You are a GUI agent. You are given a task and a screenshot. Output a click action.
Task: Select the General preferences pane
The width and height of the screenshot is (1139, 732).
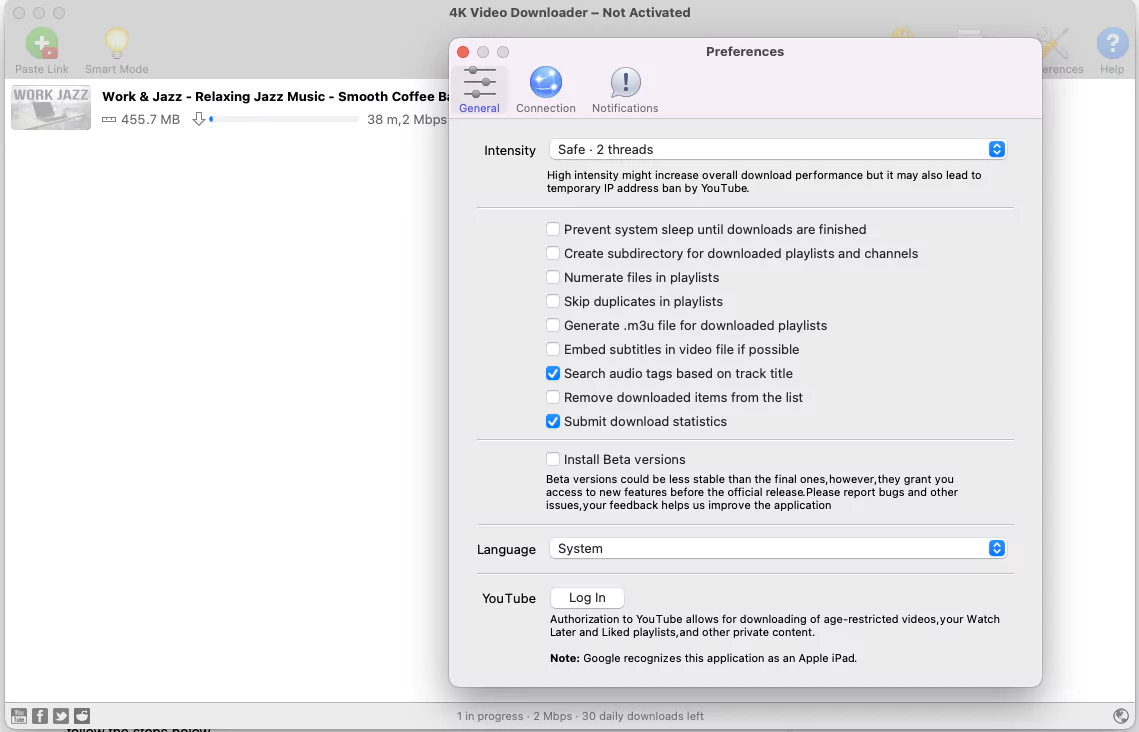coord(479,88)
